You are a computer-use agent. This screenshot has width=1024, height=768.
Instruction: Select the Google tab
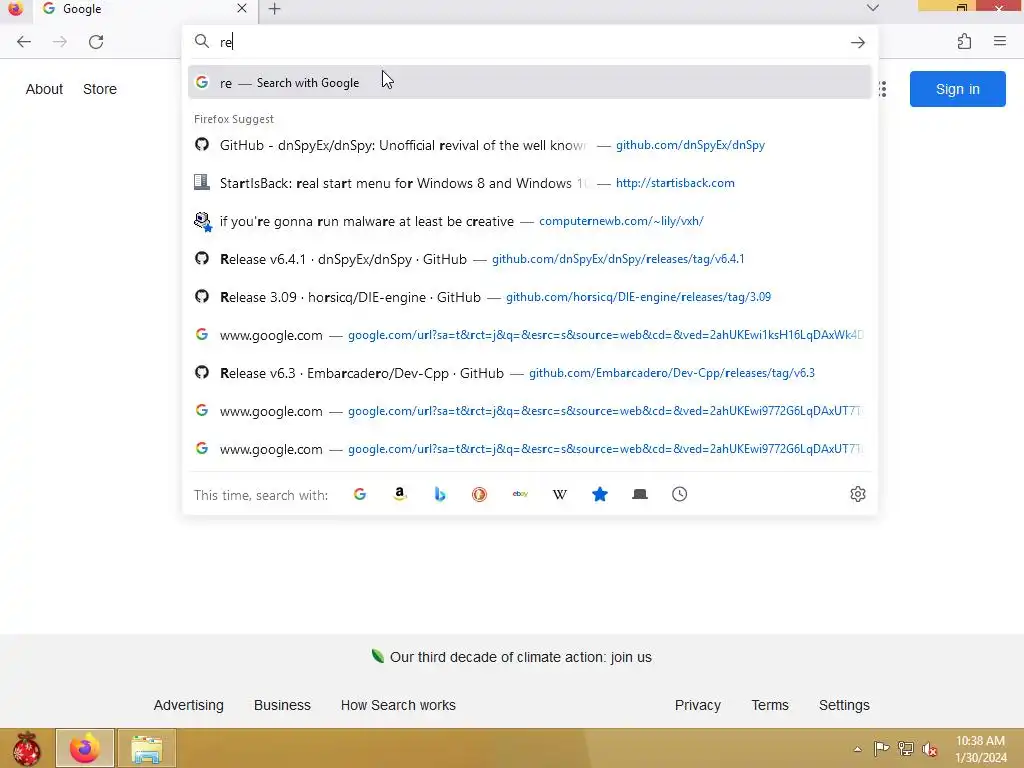[145, 9]
